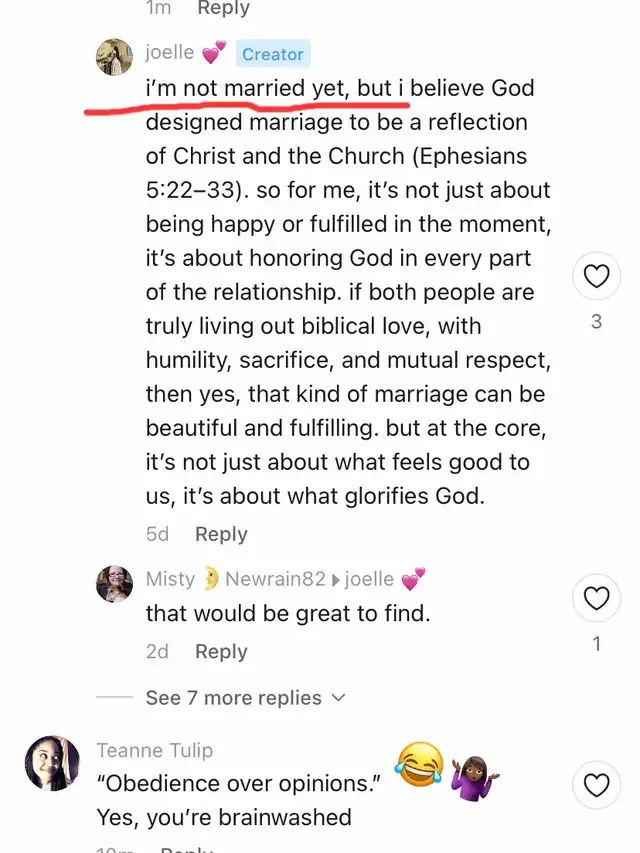640x853 pixels.
Task: Select Teanne's 'Obedience over opinions' comment text
Action: point(238,785)
